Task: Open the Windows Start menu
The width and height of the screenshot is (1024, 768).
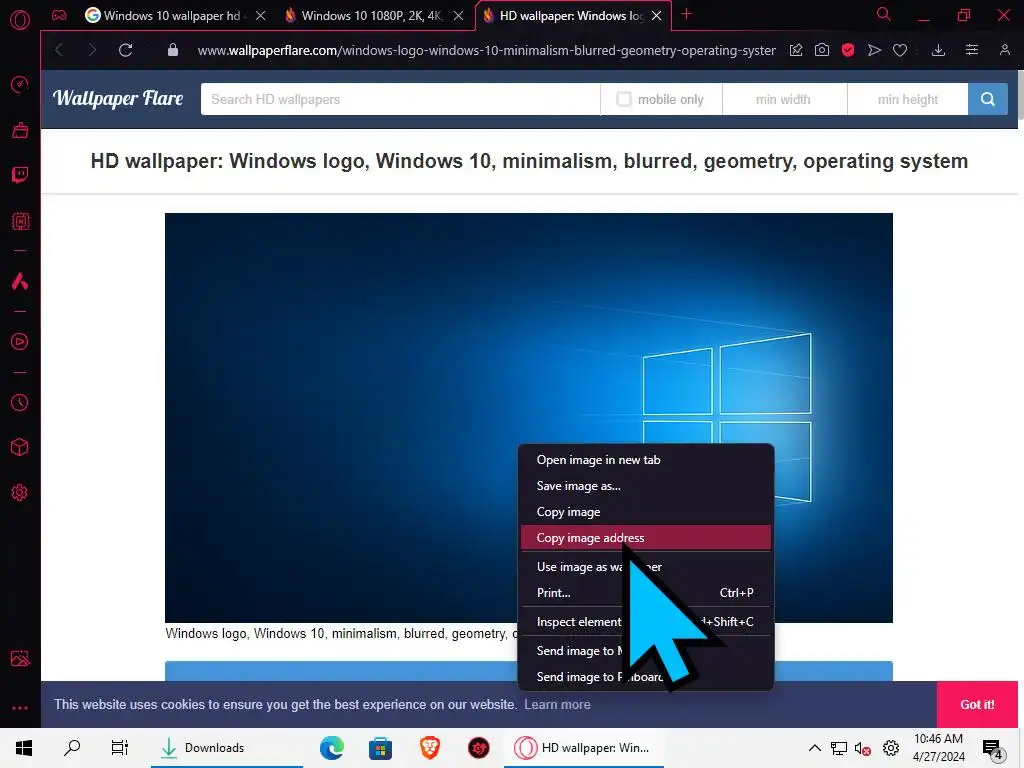Action: point(24,748)
